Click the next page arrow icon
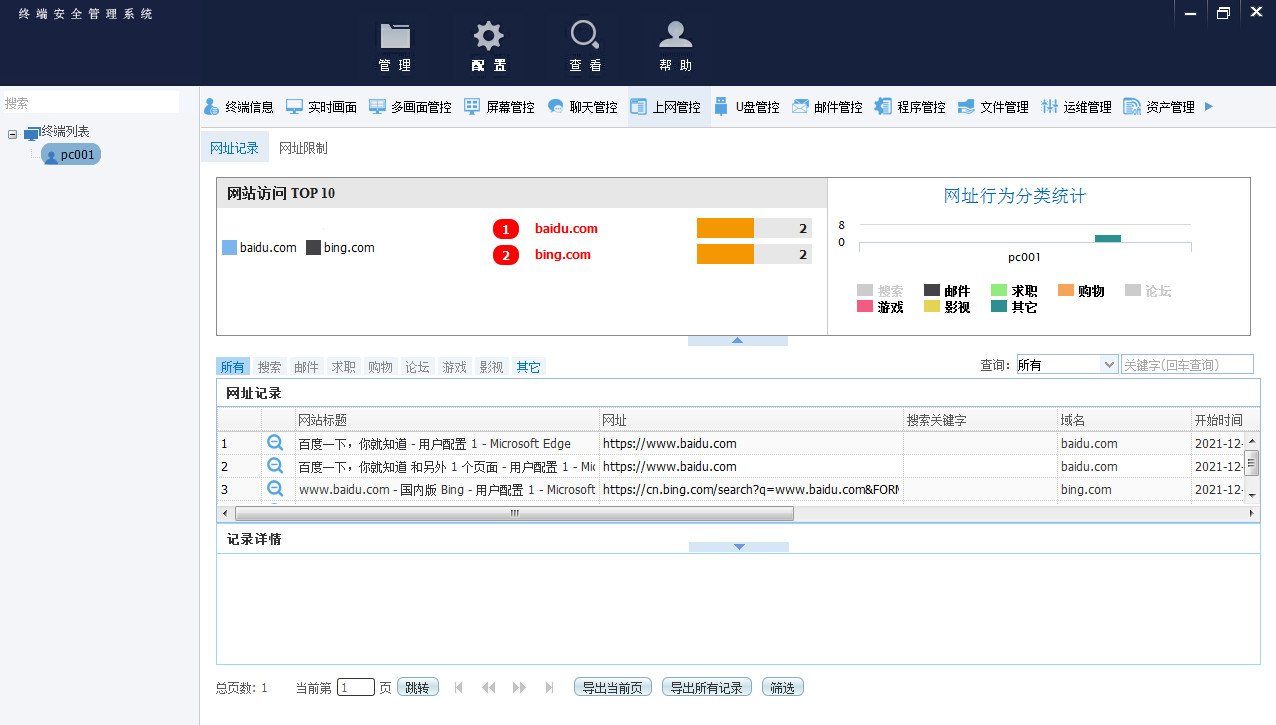 [519, 687]
